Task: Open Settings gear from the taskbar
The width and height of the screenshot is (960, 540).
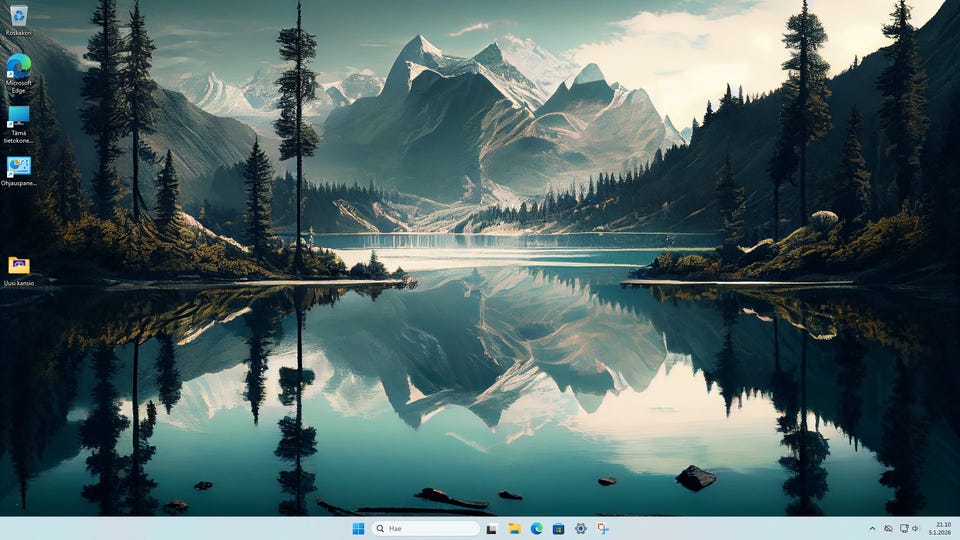Action: click(x=580, y=528)
